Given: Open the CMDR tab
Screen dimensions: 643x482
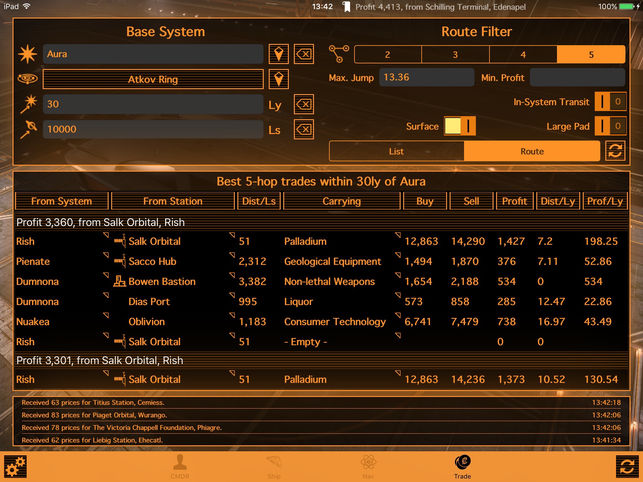Looking at the screenshot, I should (180, 467).
